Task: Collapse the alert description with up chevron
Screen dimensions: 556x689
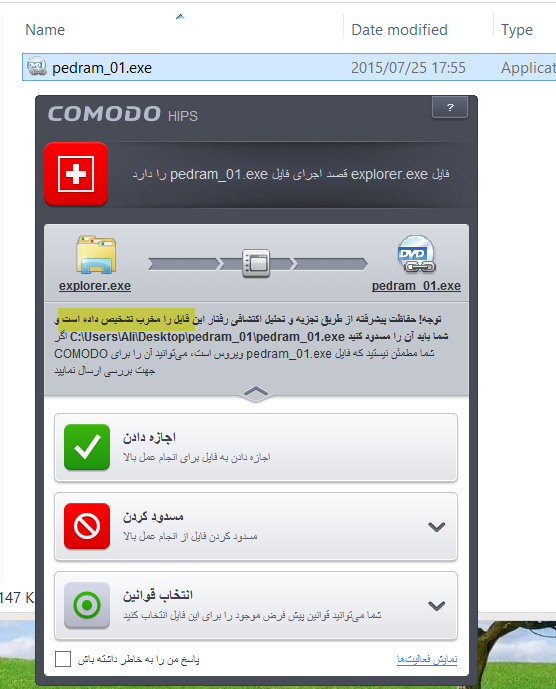Action: click(256, 392)
